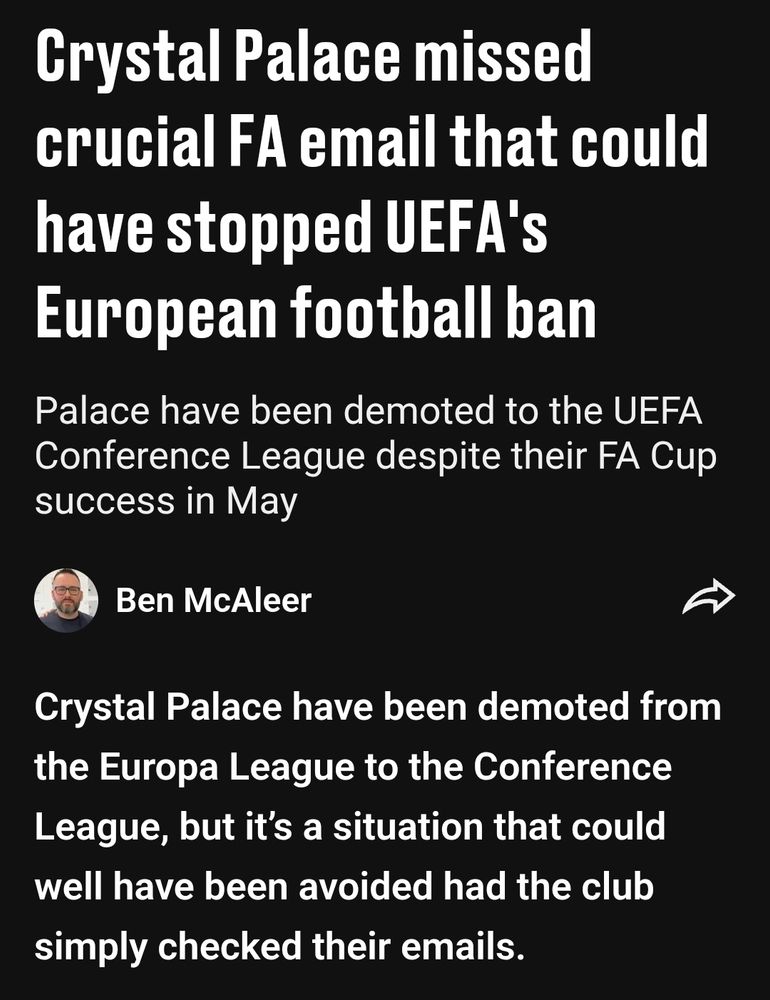Click 'well have been avoided' paragraph line
This screenshot has width=770, height=1000.
[x=344, y=887]
